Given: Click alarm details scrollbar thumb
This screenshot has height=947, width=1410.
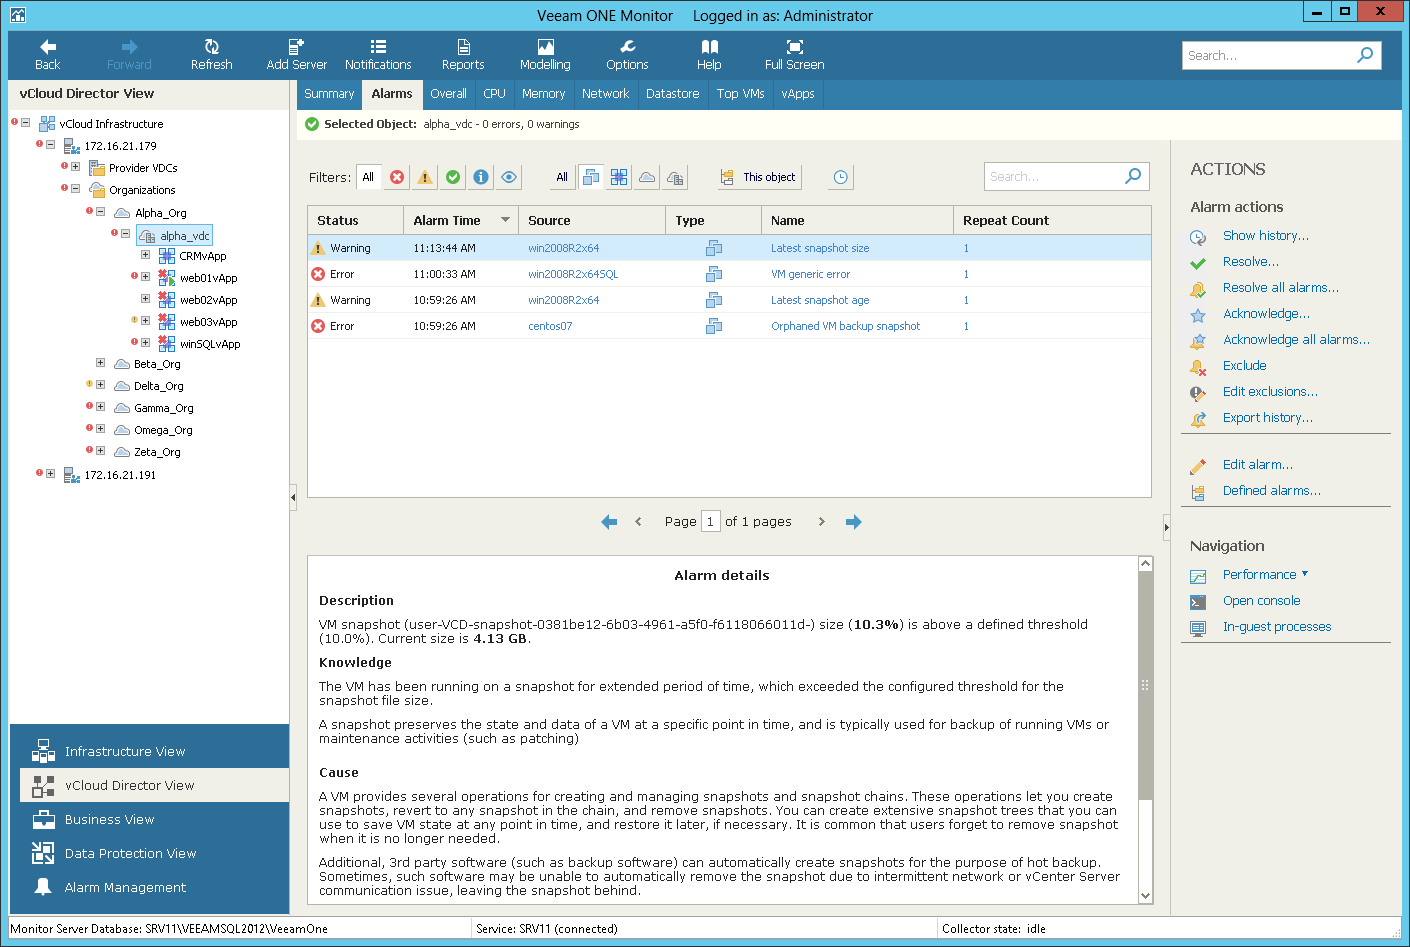Looking at the screenshot, I should tap(1145, 686).
